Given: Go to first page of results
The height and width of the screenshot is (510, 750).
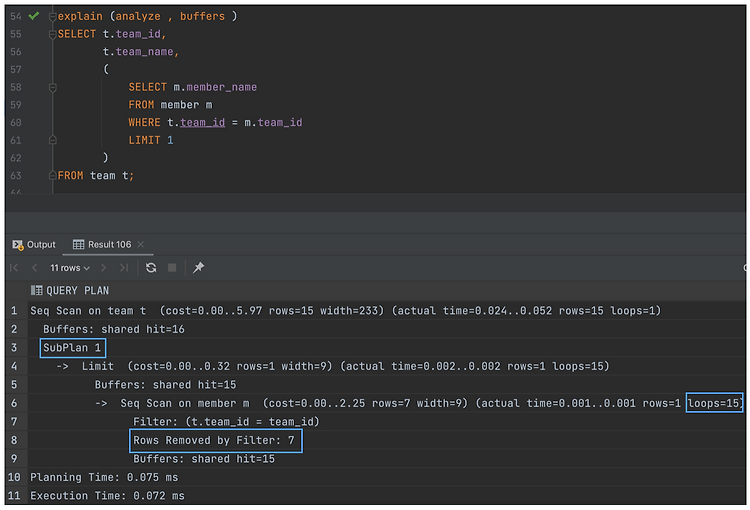Looking at the screenshot, I should (14, 267).
